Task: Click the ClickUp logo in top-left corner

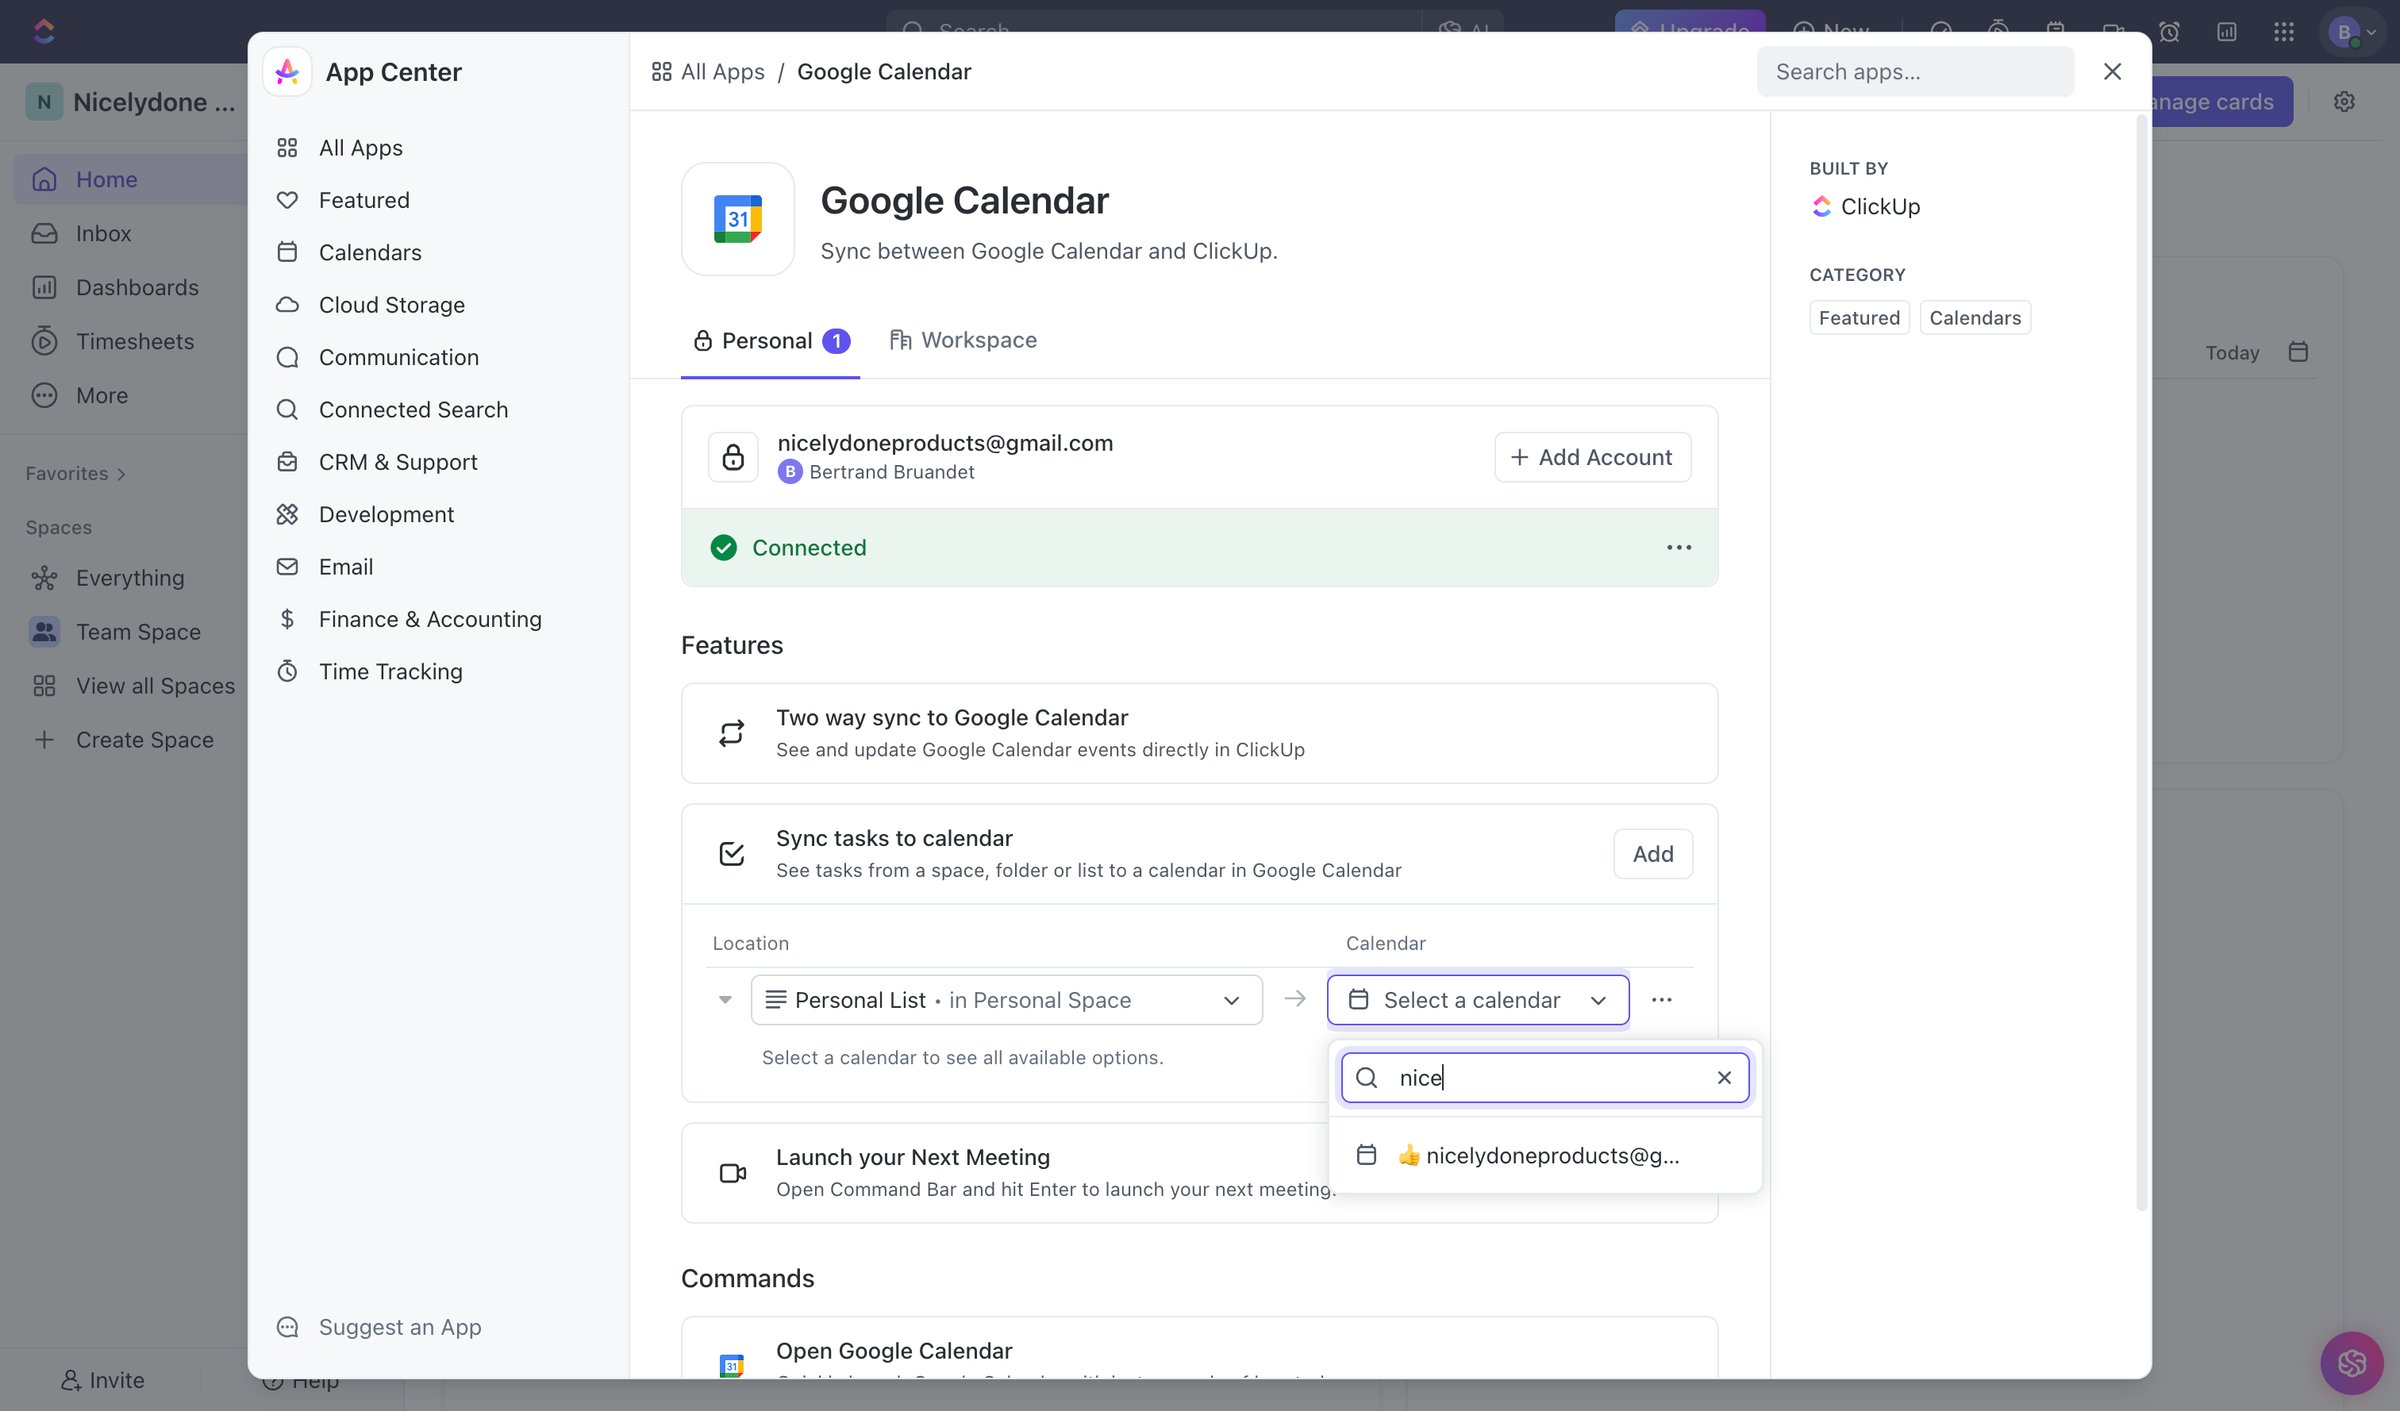Action: pos(44,31)
